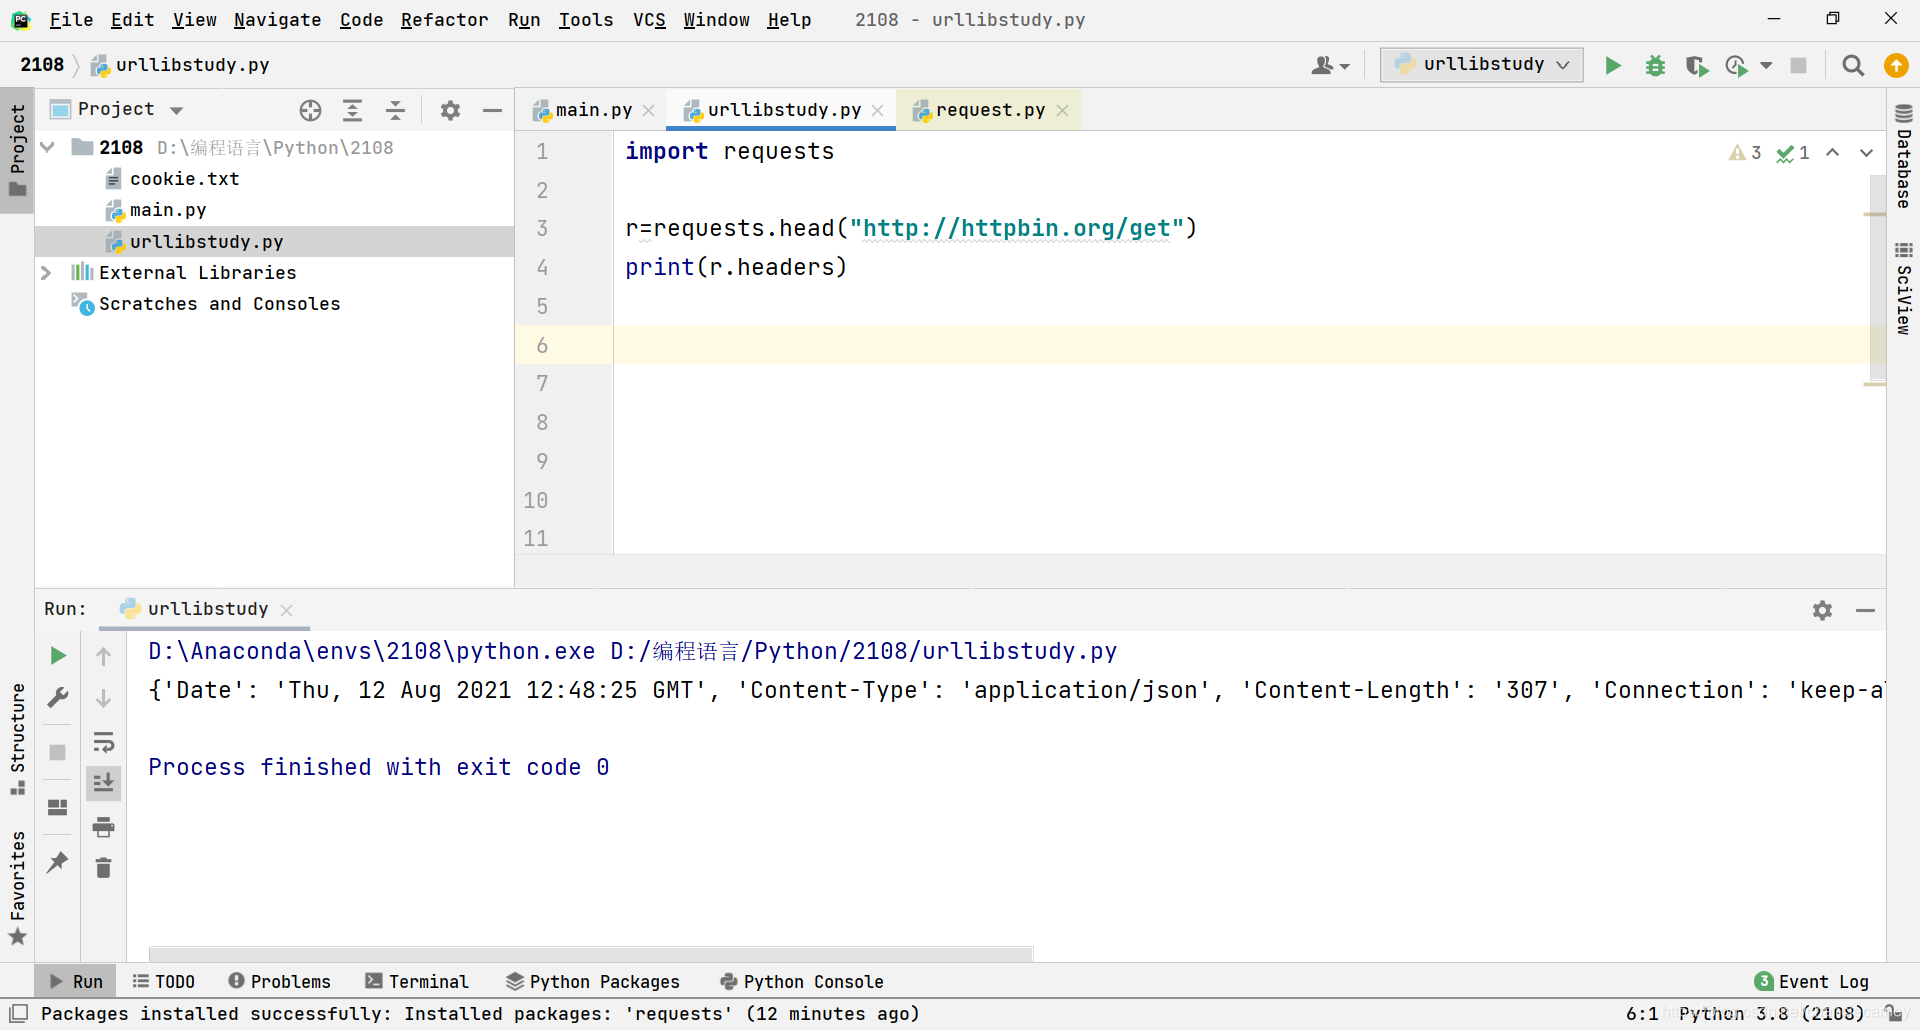Screen dimensions: 1920x1030
Task: Select Scratches and Consoles node
Action: [219, 303]
